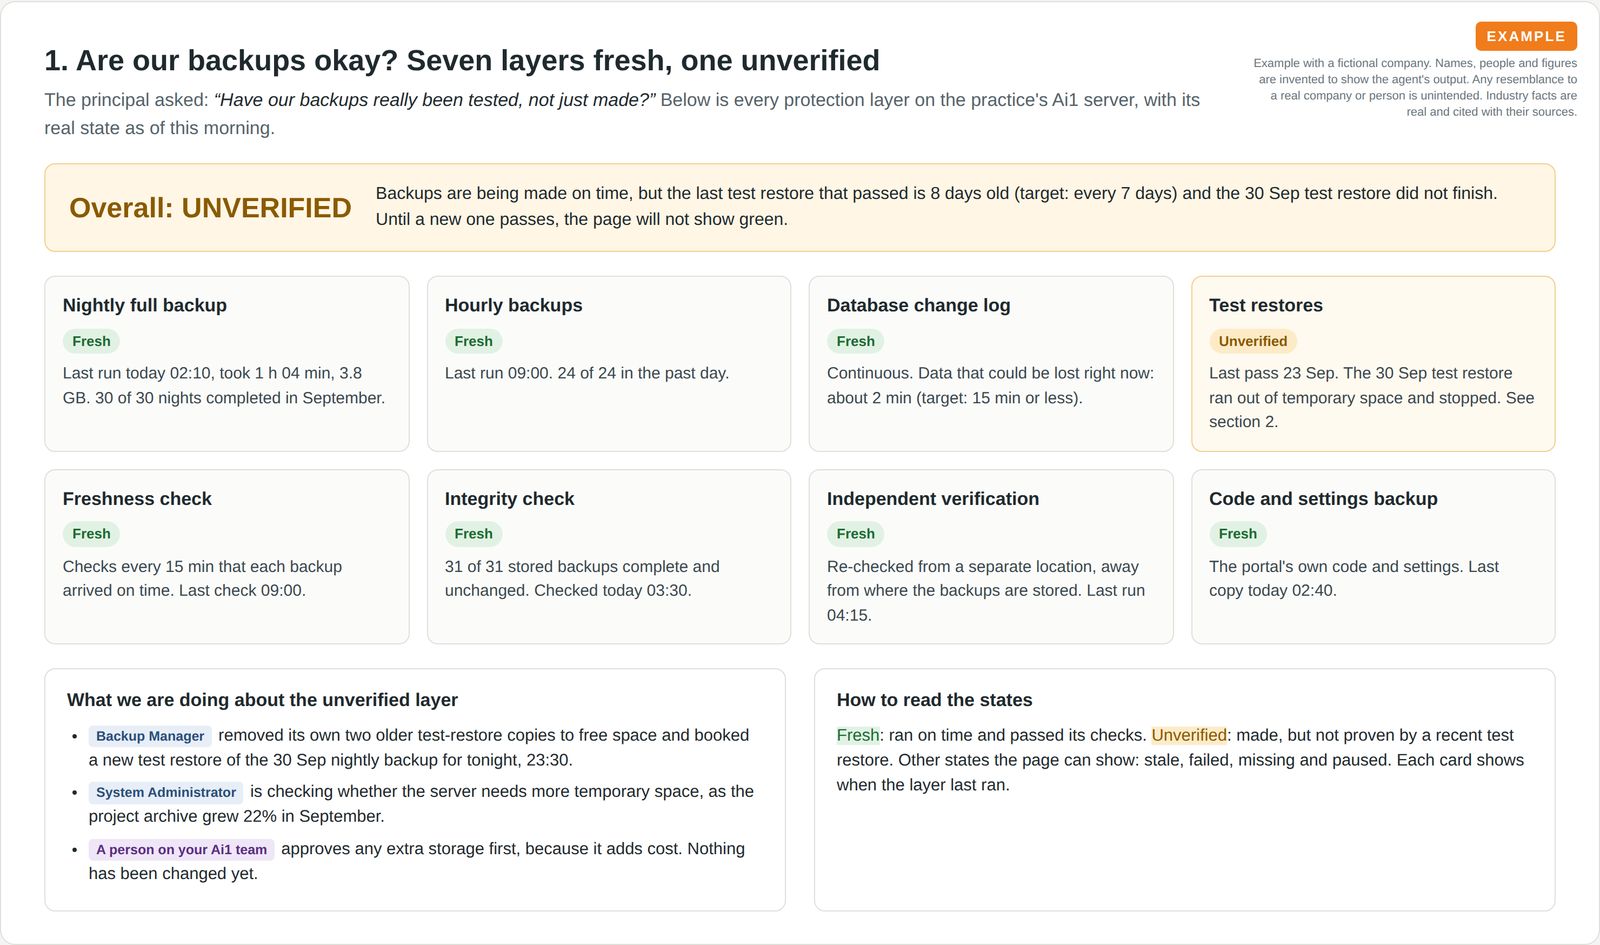Screen dimensions: 1600x945
Task: Click the Unverified badge under Test restores
Action: pos(1253,341)
